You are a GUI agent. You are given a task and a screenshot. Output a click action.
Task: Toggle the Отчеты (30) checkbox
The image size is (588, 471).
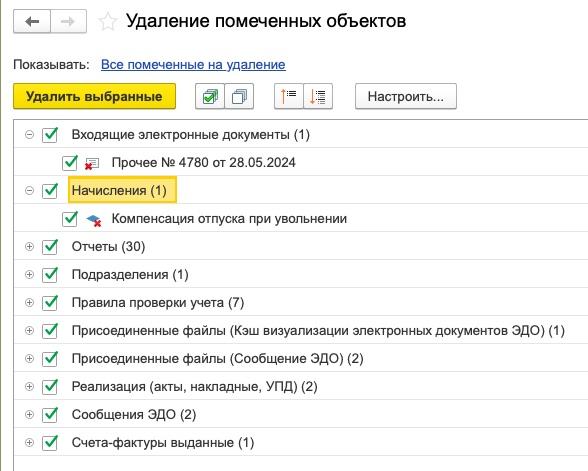point(50,247)
